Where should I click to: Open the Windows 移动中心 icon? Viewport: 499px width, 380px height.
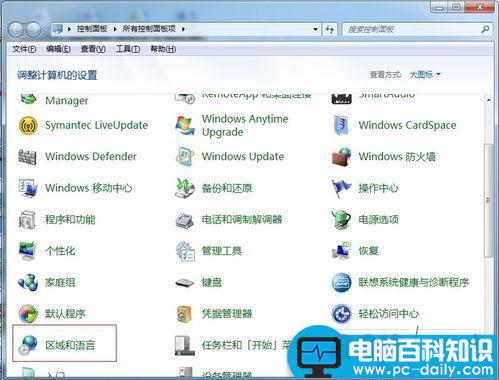[x=28, y=188]
